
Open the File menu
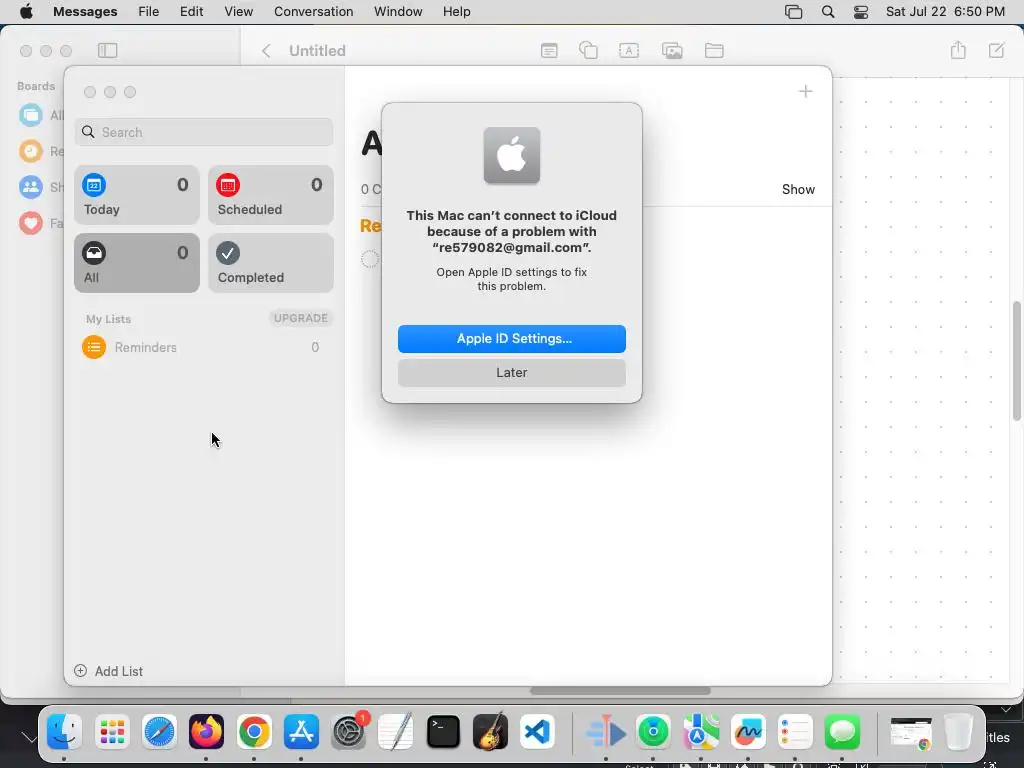[148, 12]
